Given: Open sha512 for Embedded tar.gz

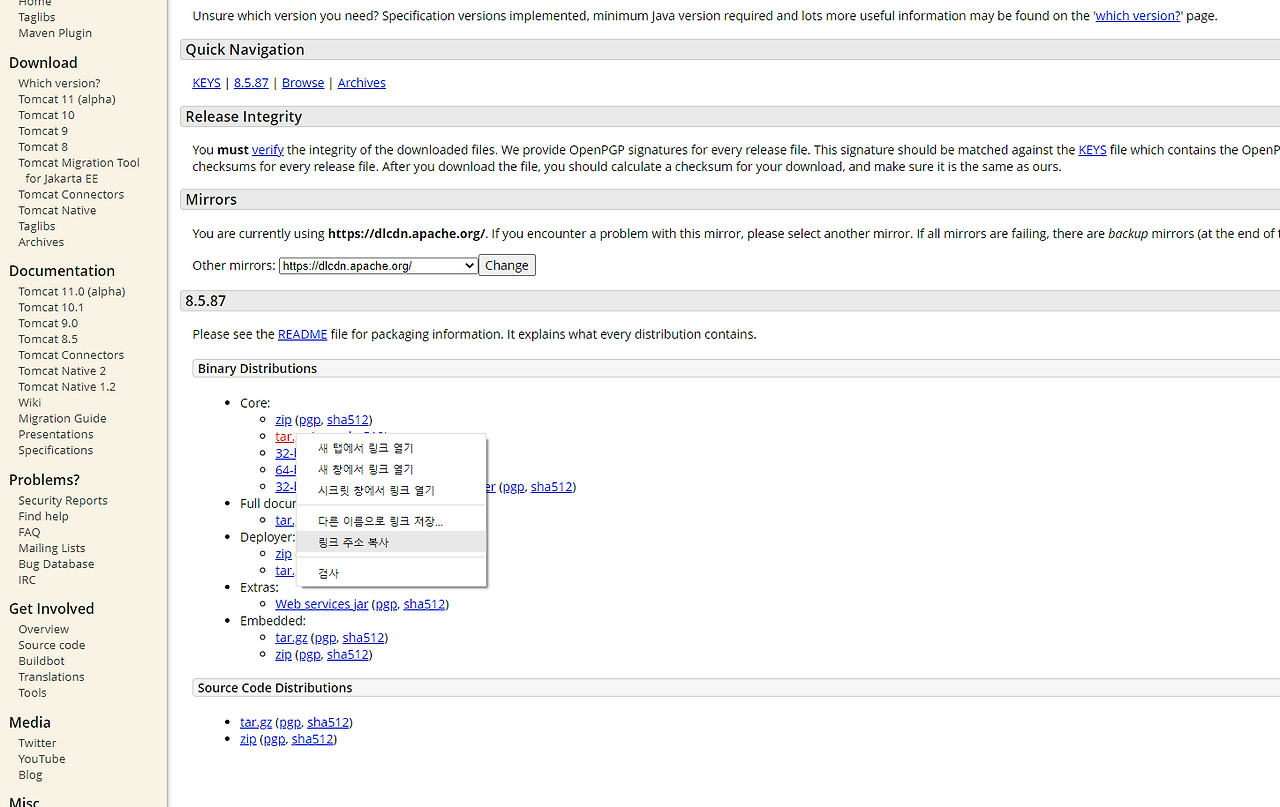Looking at the screenshot, I should click(364, 638).
